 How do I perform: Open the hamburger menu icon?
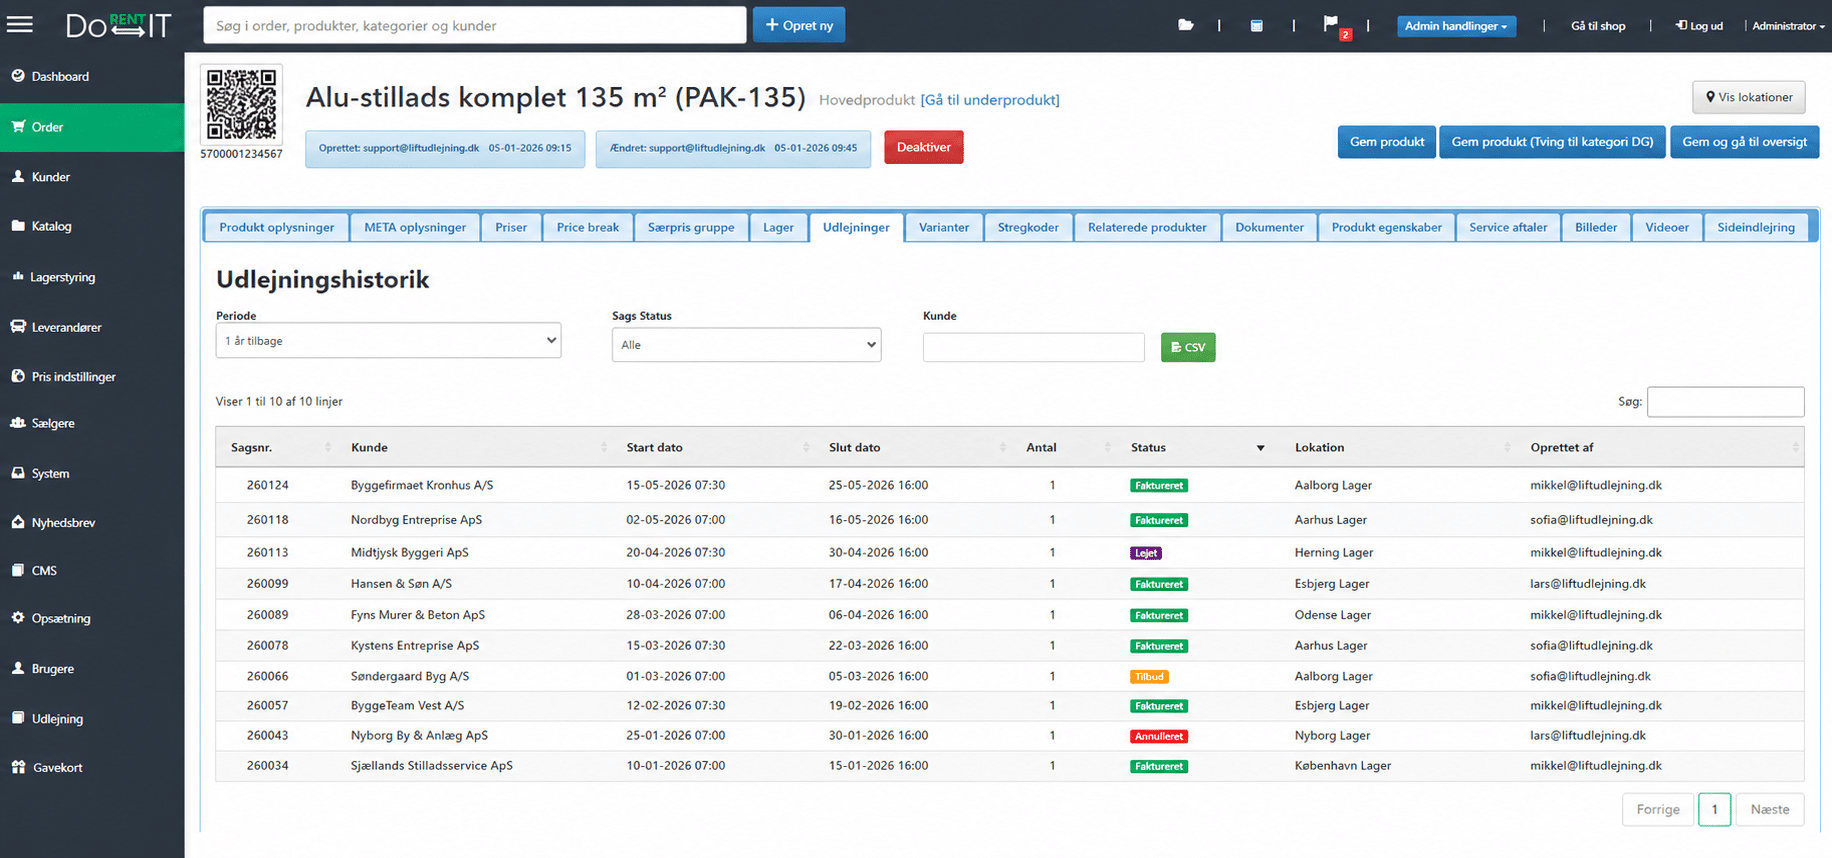[20, 25]
